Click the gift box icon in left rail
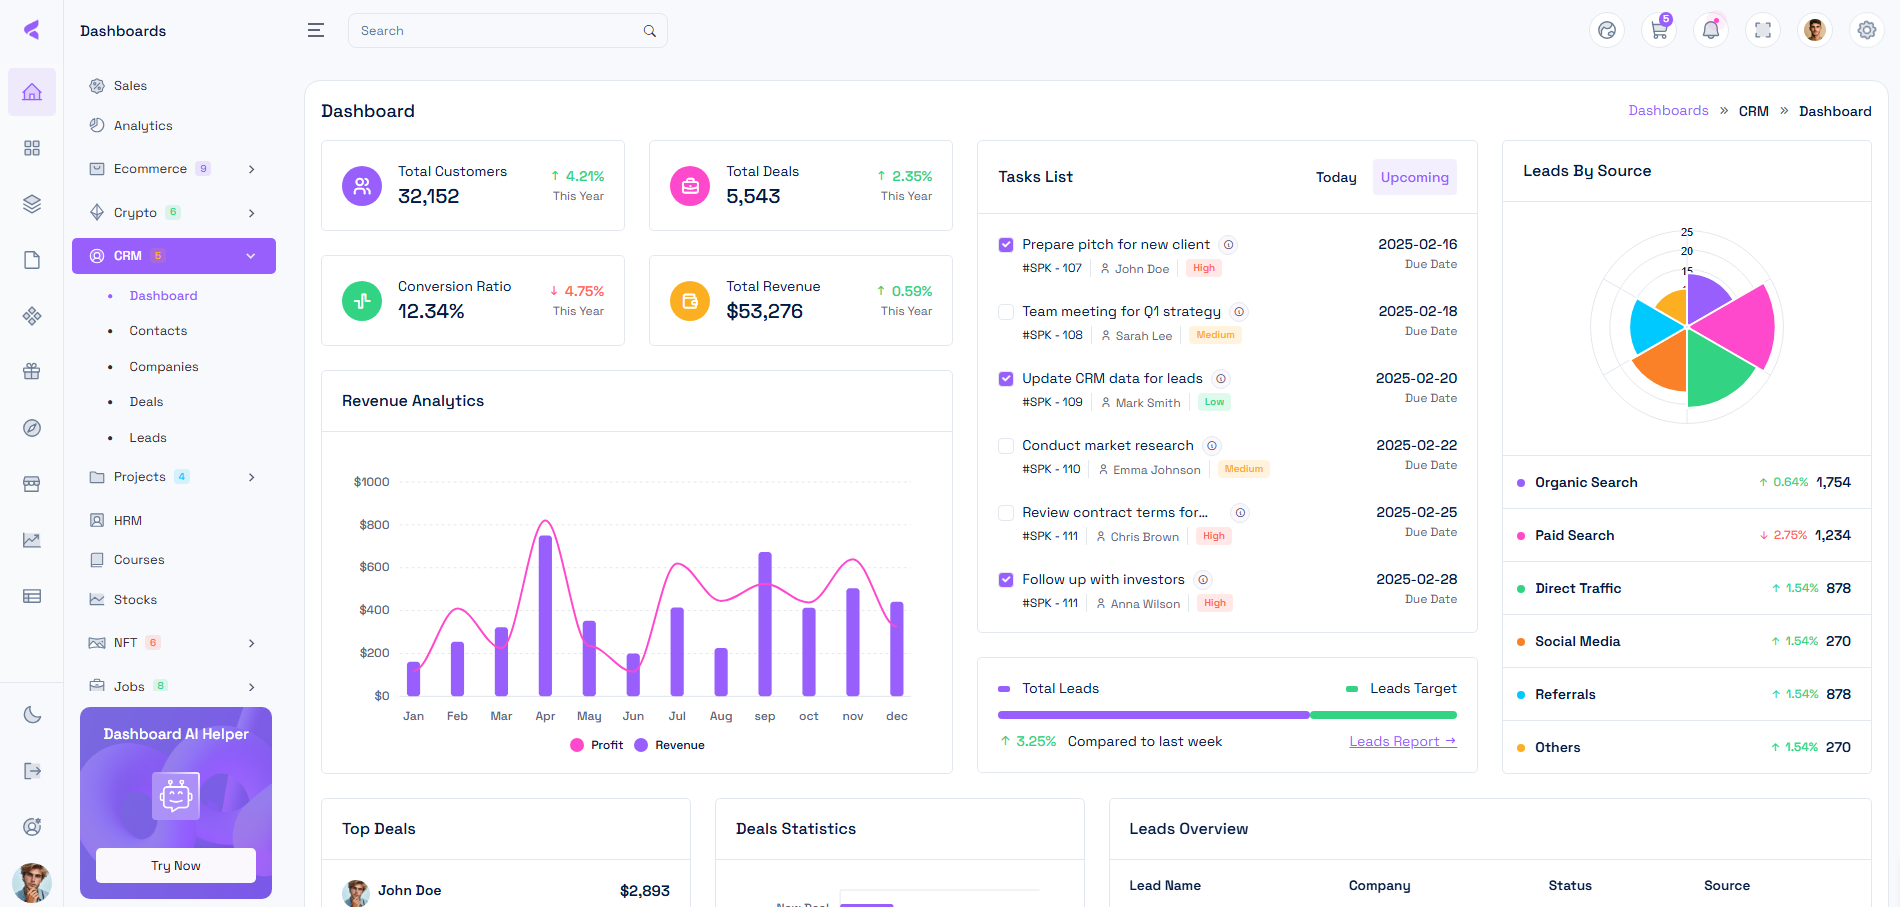Image resolution: width=1900 pixels, height=907 pixels. [x=32, y=372]
